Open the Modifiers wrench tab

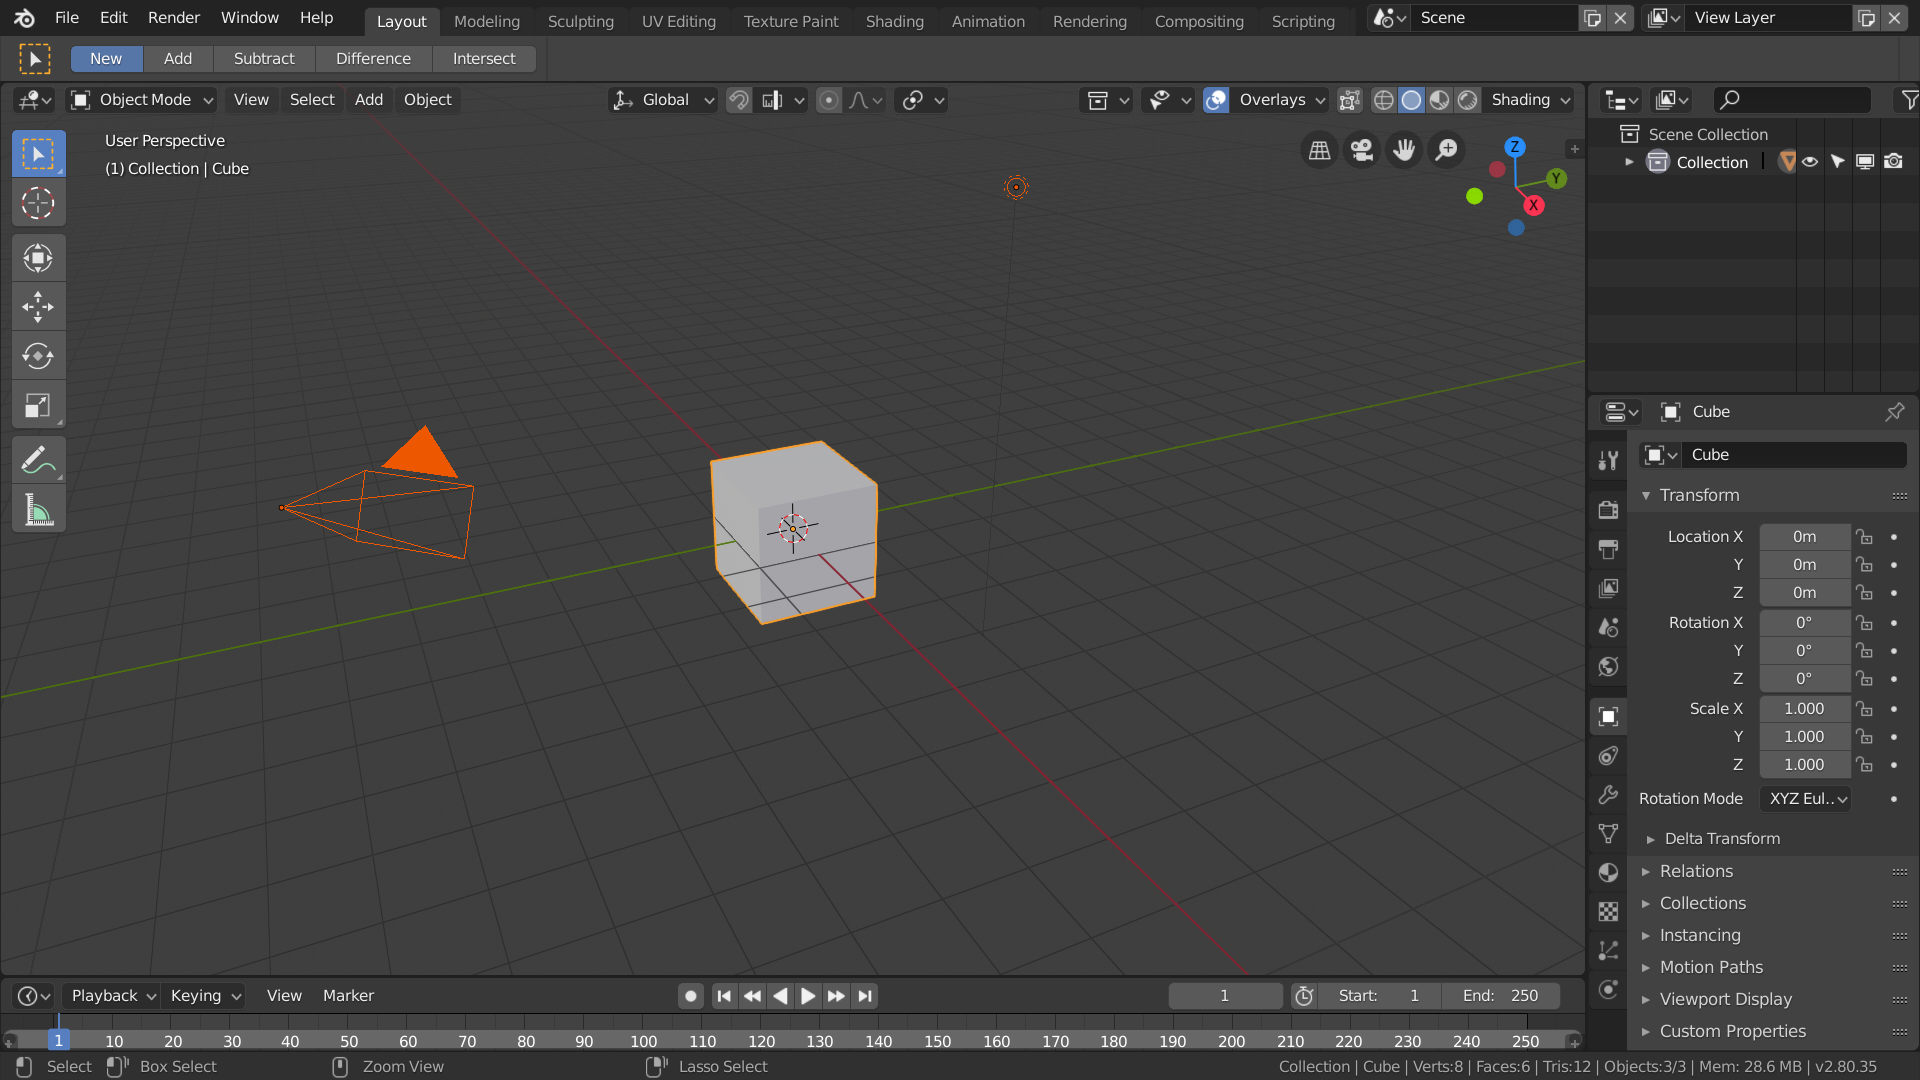click(1608, 795)
